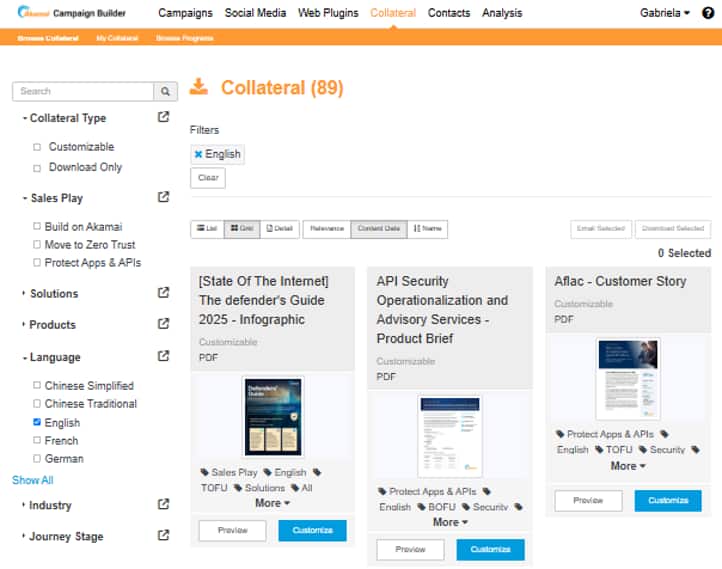Pop out the Solutions filter panel
Viewport: 722px width, 569px height.
pos(164,293)
